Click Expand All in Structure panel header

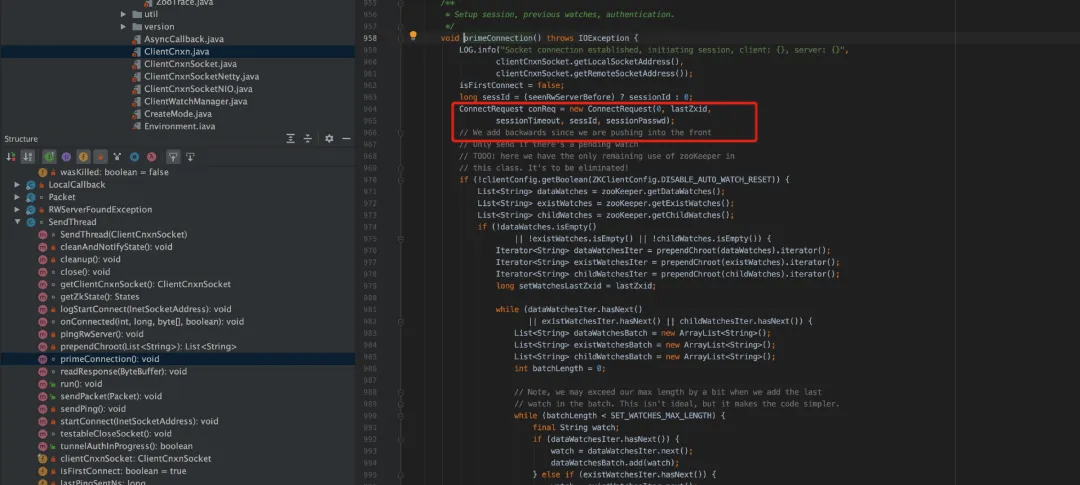point(291,138)
